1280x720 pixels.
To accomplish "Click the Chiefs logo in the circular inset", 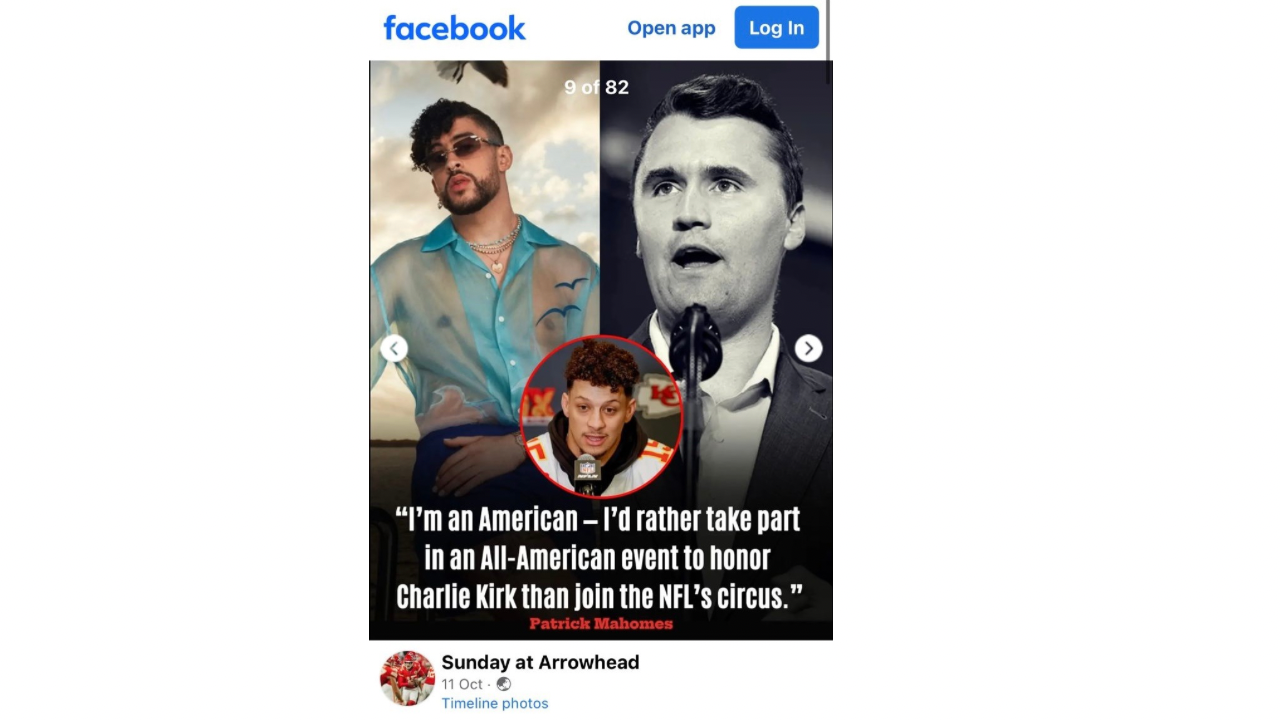I will [x=660, y=393].
